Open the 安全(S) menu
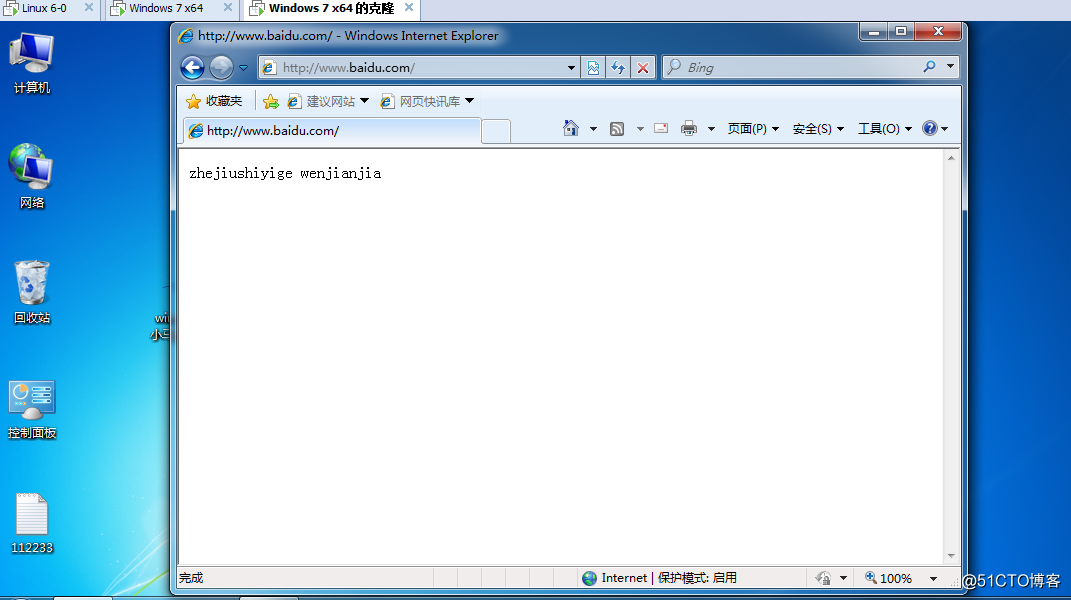1071x600 pixels. (x=818, y=128)
